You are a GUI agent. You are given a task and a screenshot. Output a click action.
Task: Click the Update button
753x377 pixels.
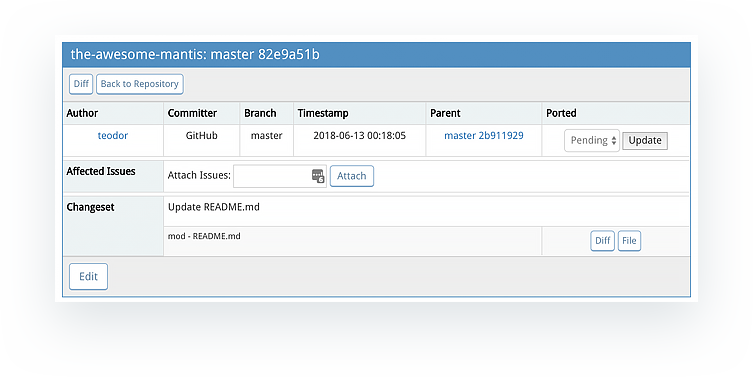point(645,141)
